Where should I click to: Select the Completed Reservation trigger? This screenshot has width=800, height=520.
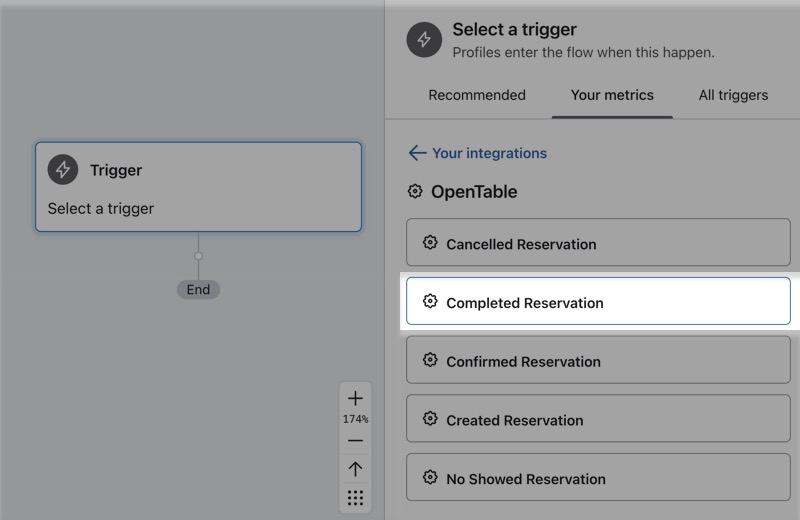(598, 302)
